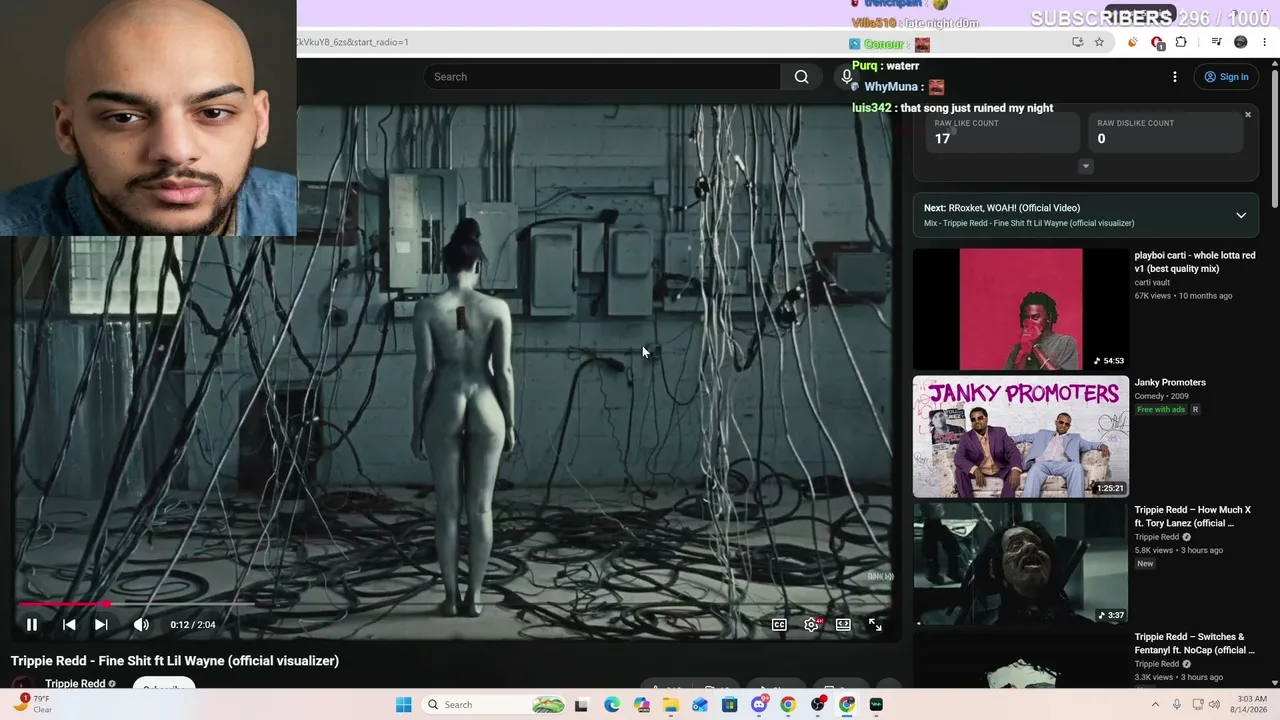Screen dimensions: 1280x720
Task: Open the YouTube three-dot settings menu
Action: pyautogui.click(x=1175, y=77)
